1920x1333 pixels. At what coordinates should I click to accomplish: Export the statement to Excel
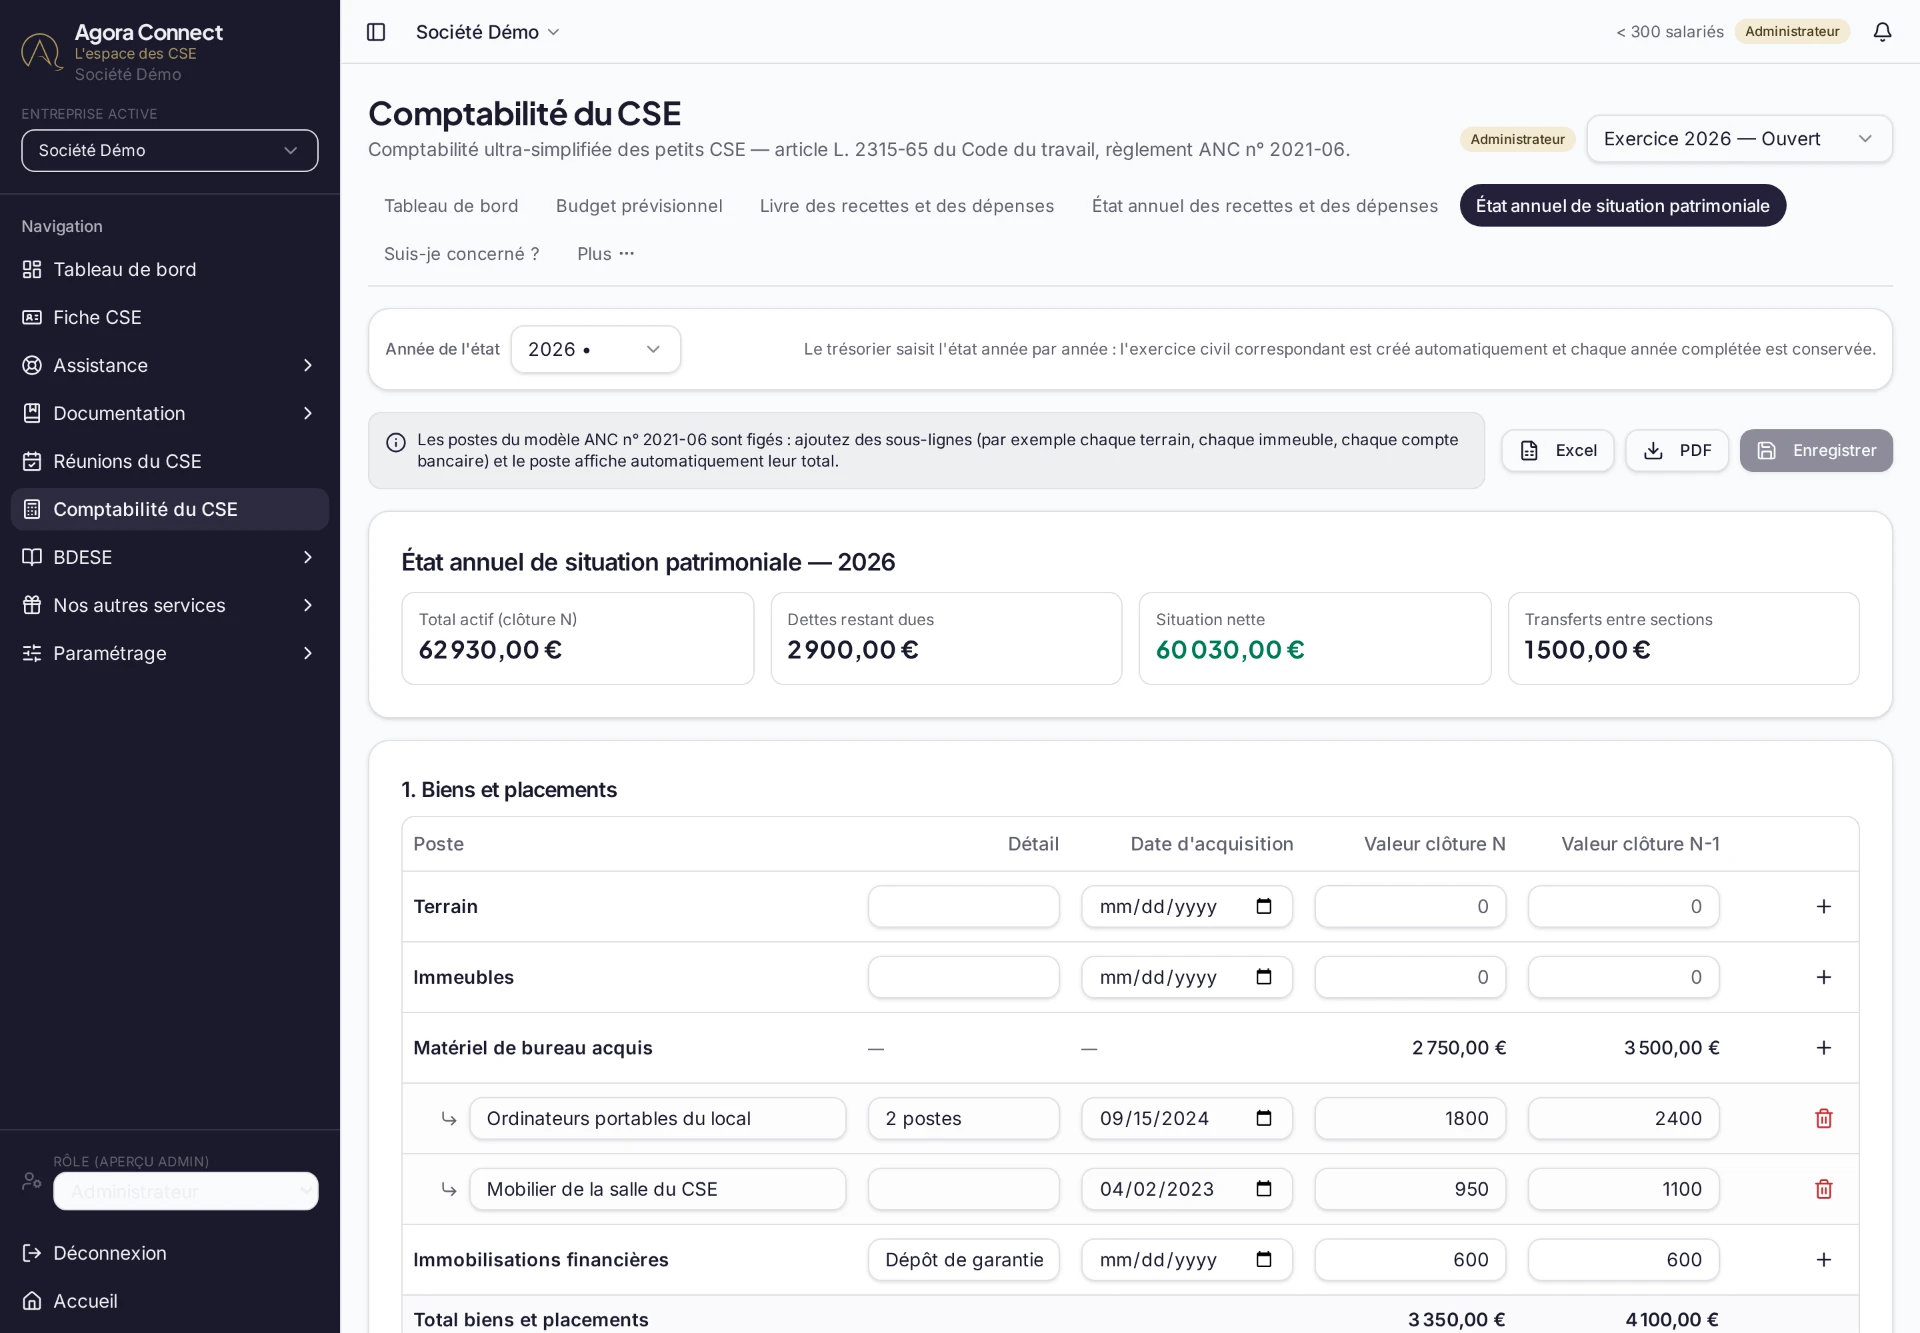click(x=1557, y=451)
